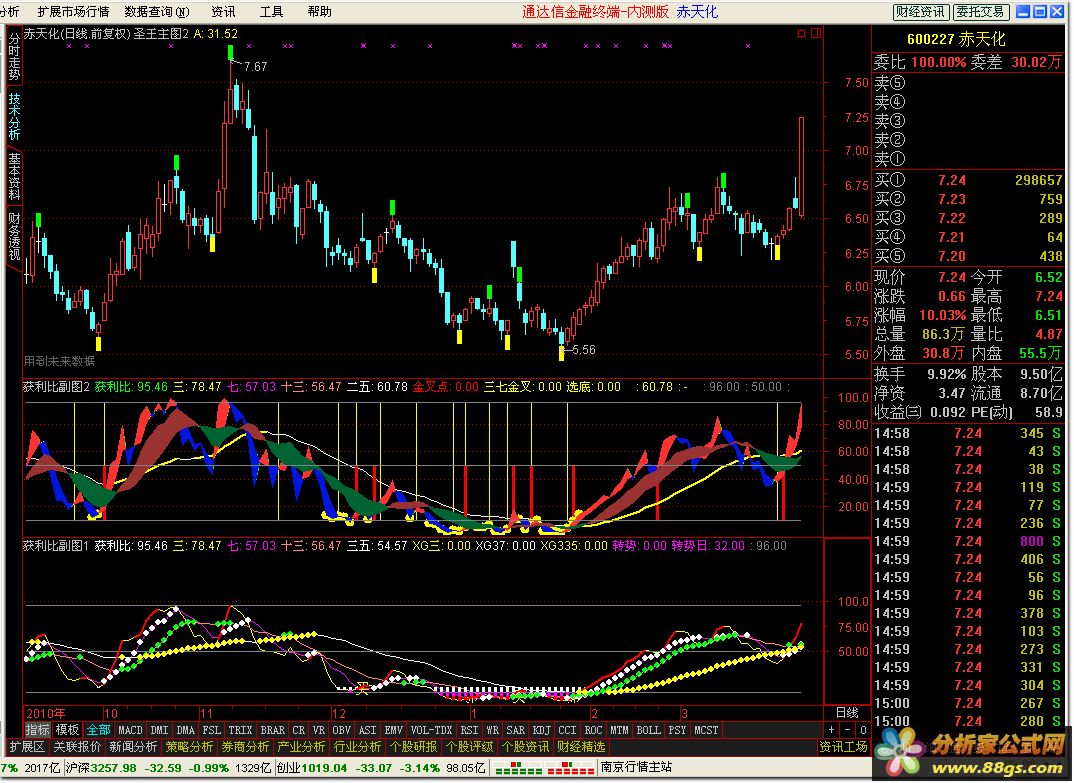Screen dimensions: 1074x783
Task: Choose the BRAR indicator
Action: tap(273, 730)
